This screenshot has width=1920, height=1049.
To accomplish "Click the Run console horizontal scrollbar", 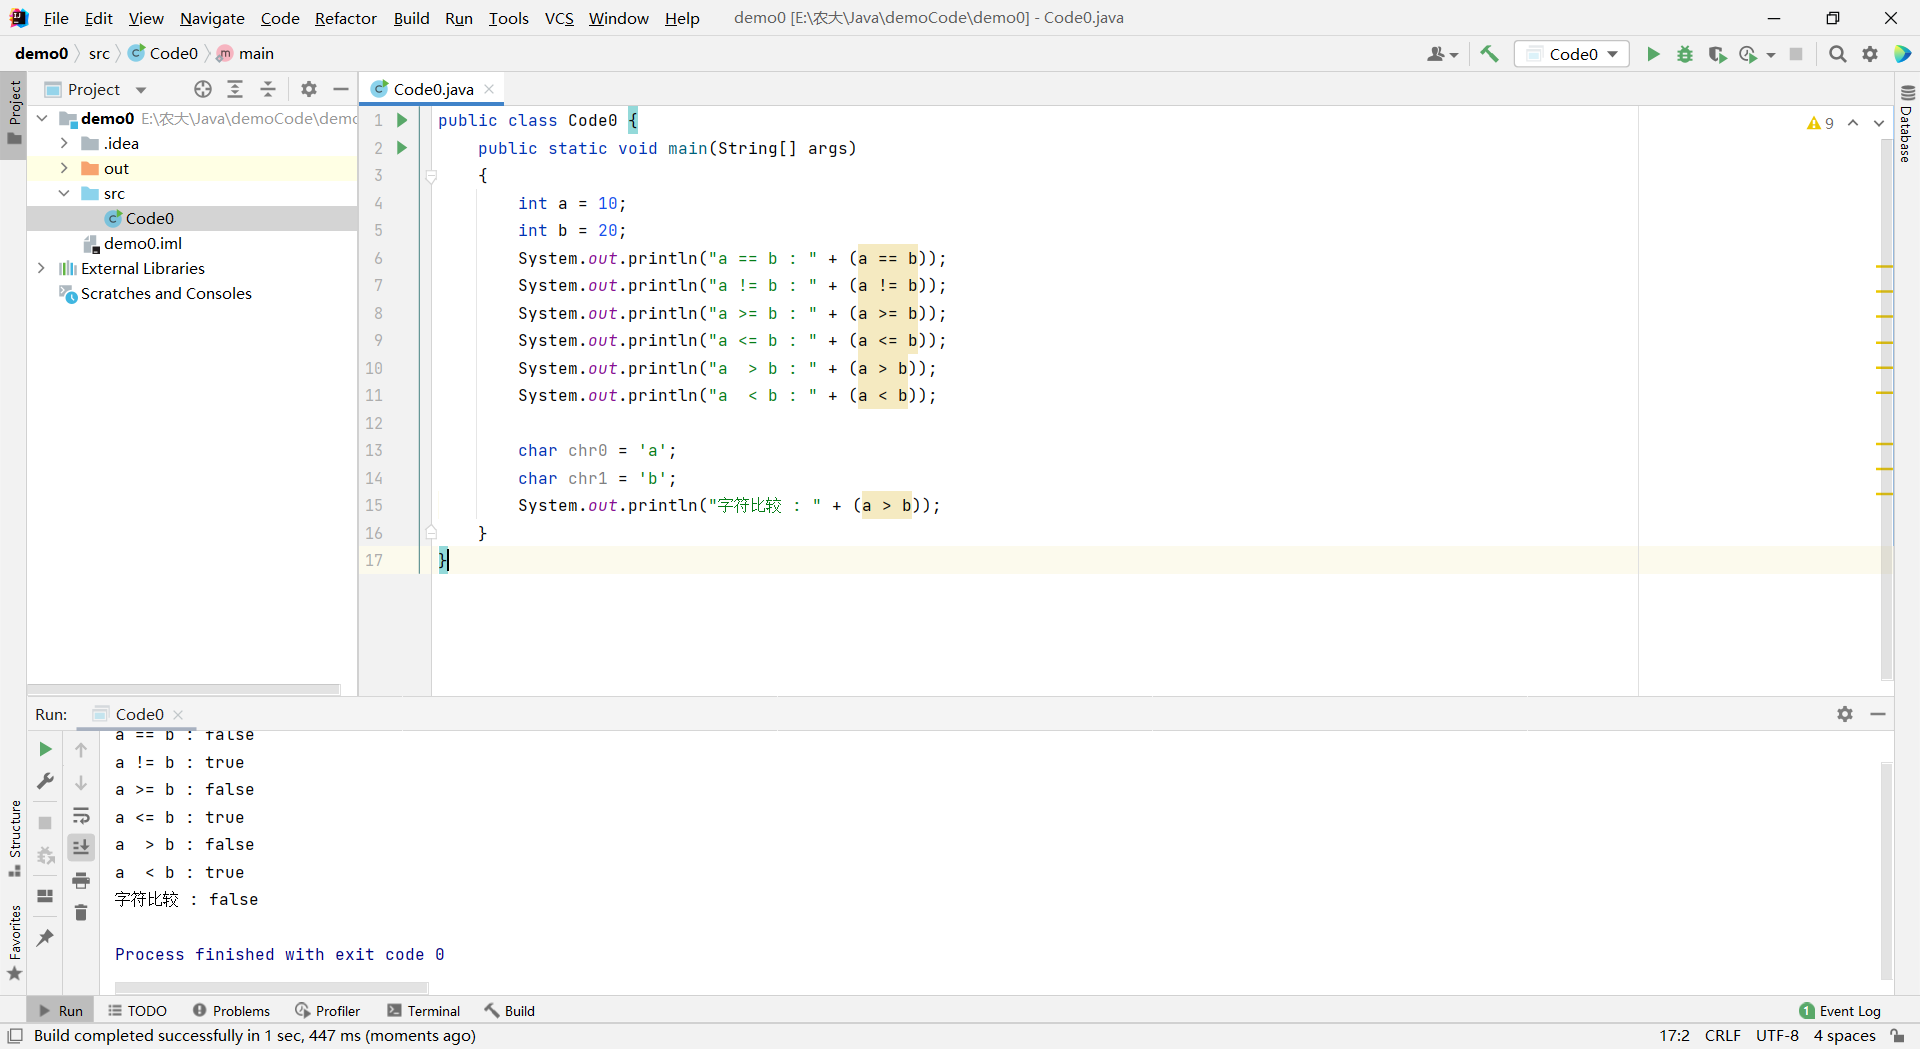I will [271, 987].
